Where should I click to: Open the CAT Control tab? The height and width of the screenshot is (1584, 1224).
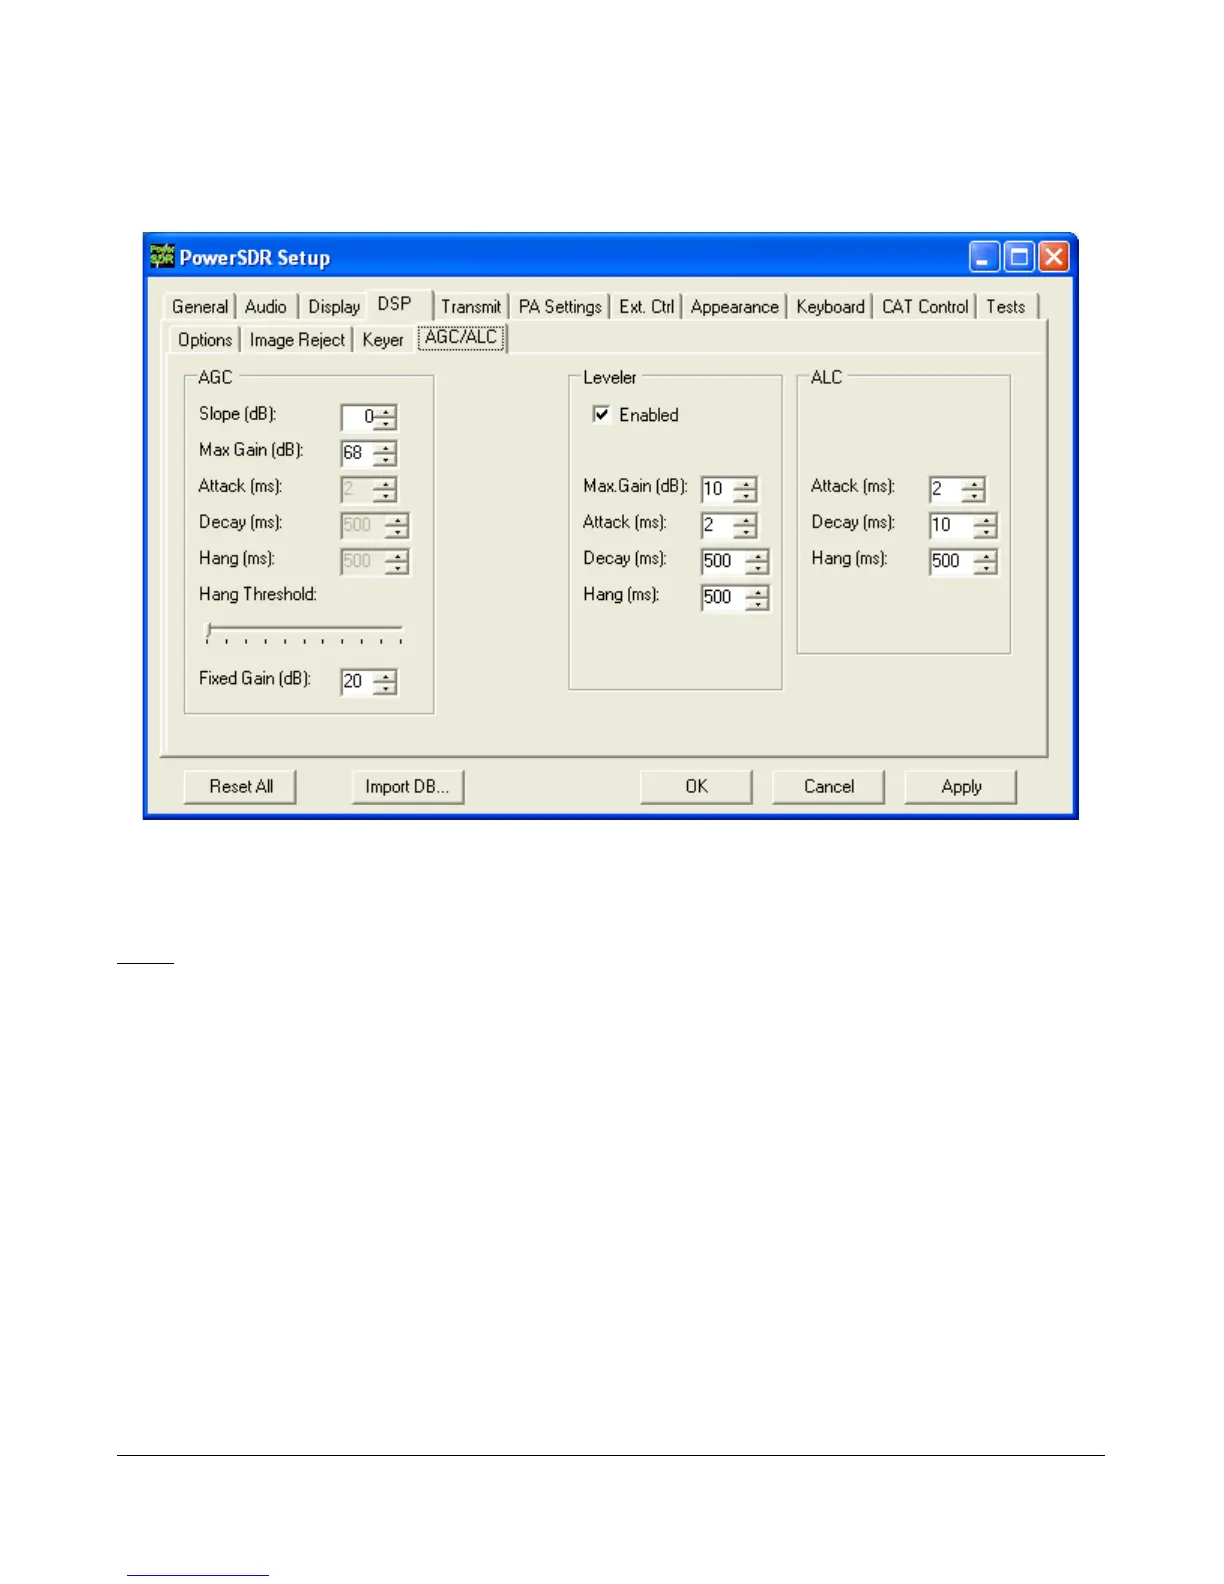click(x=925, y=307)
